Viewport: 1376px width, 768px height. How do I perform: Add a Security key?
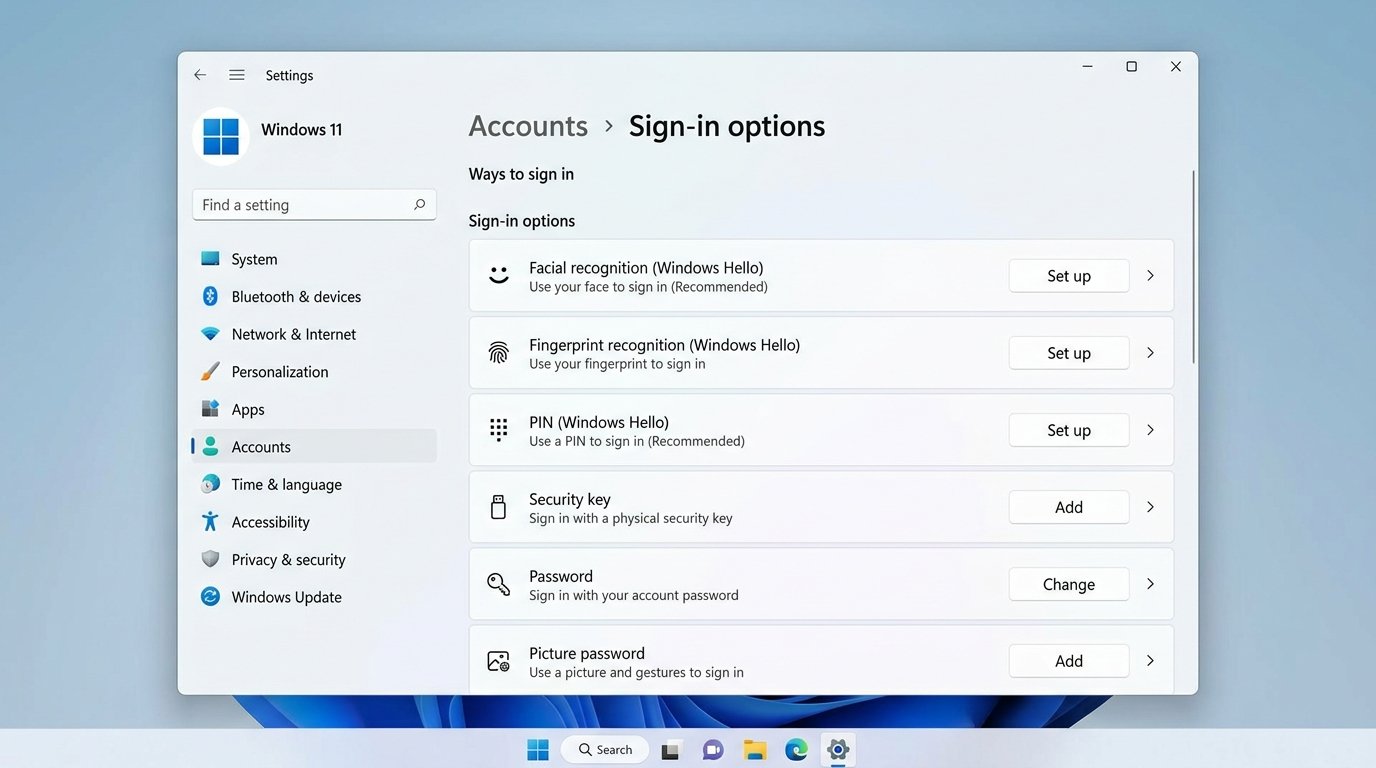[1069, 507]
